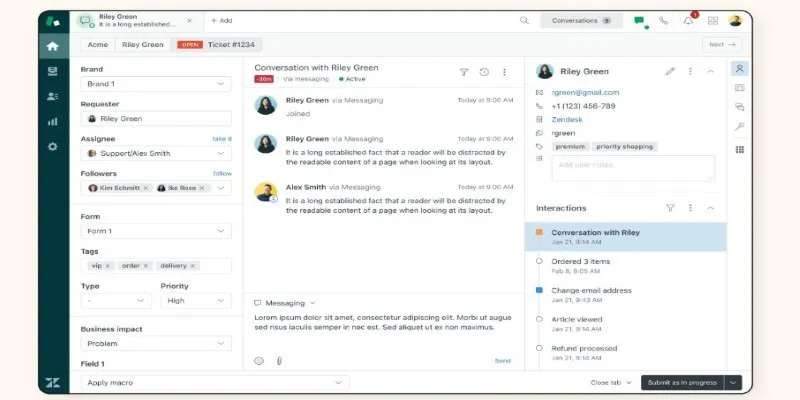Image resolution: width=800 pixels, height=400 pixels.
Task: Edit Riley Green profile with pencil icon
Action: [x=670, y=71]
